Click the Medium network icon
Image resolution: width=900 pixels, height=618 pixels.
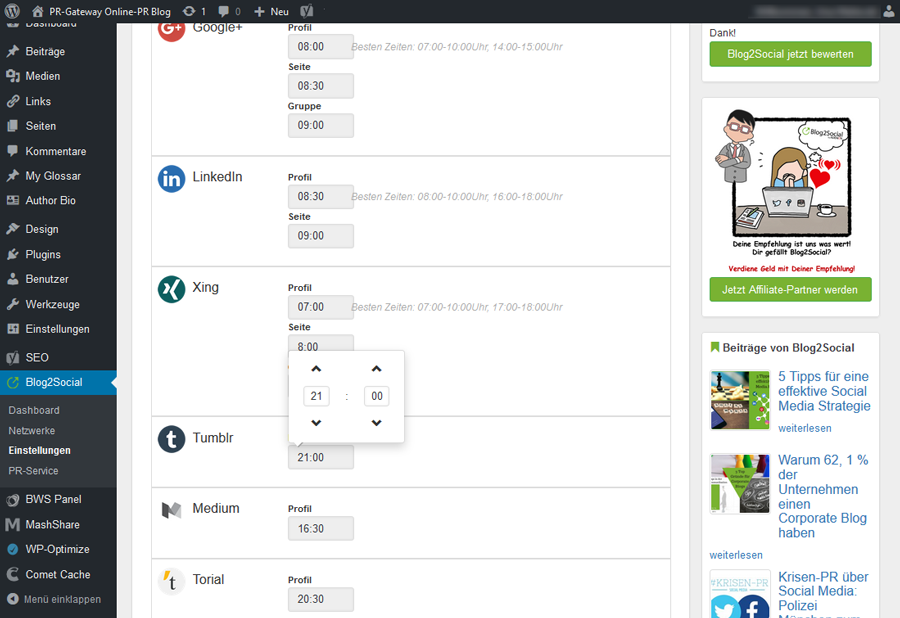[171, 510]
